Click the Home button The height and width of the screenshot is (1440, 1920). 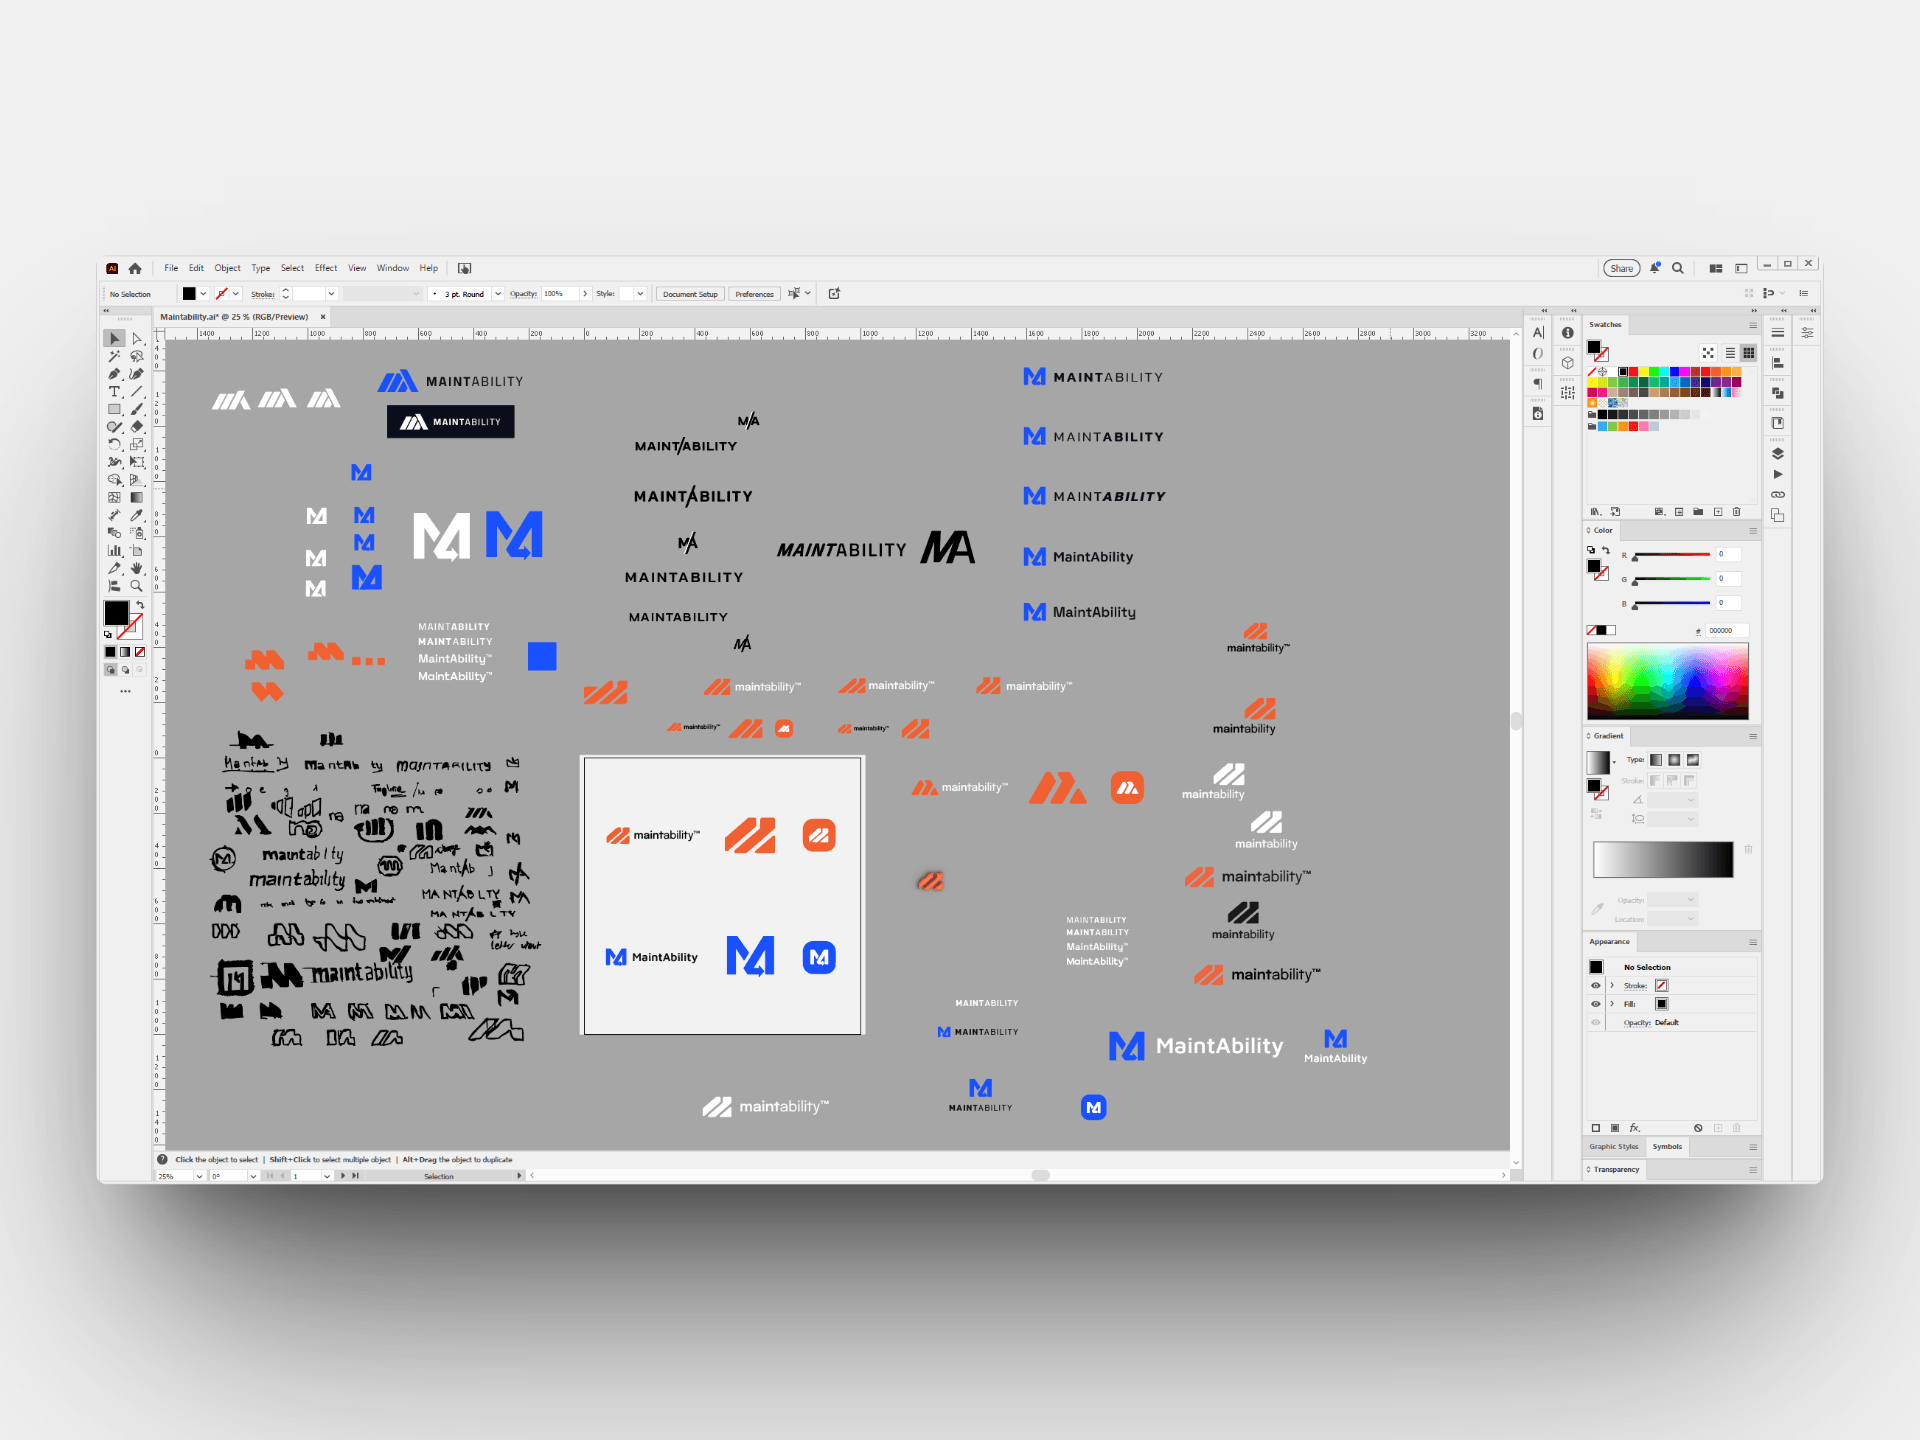pos(135,268)
